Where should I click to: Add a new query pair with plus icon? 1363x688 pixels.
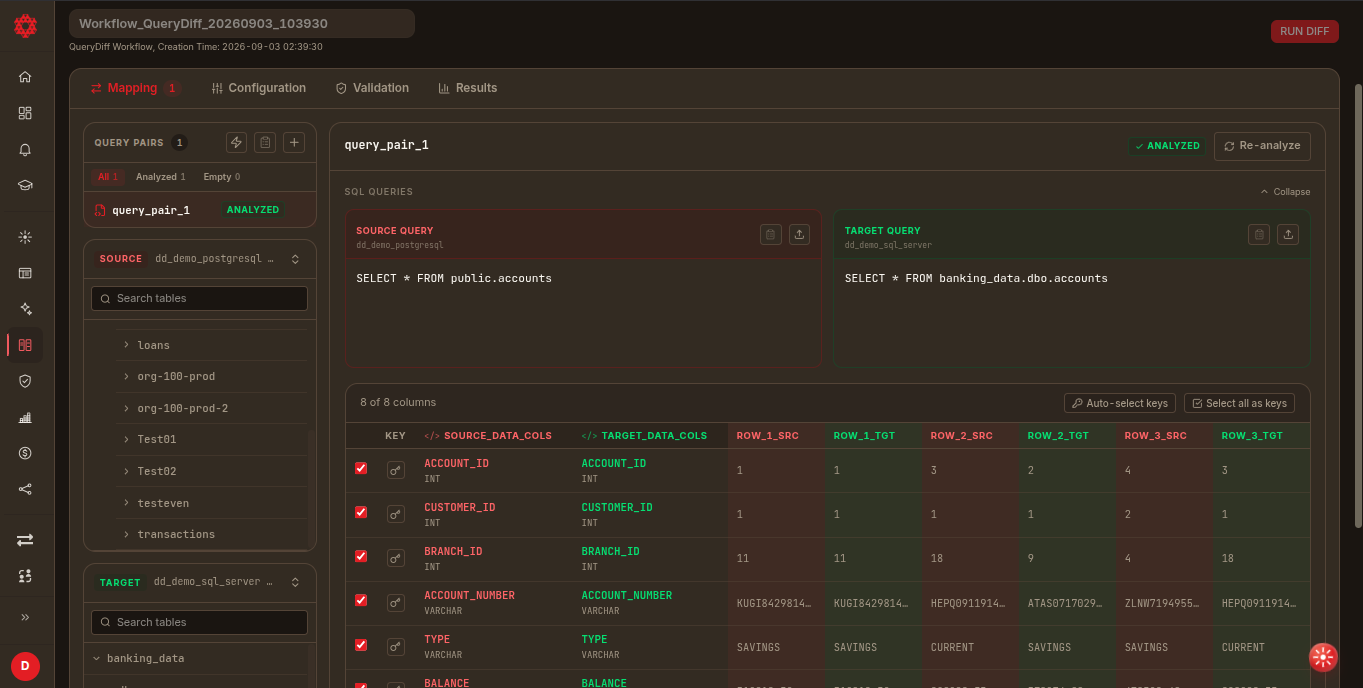[294, 143]
